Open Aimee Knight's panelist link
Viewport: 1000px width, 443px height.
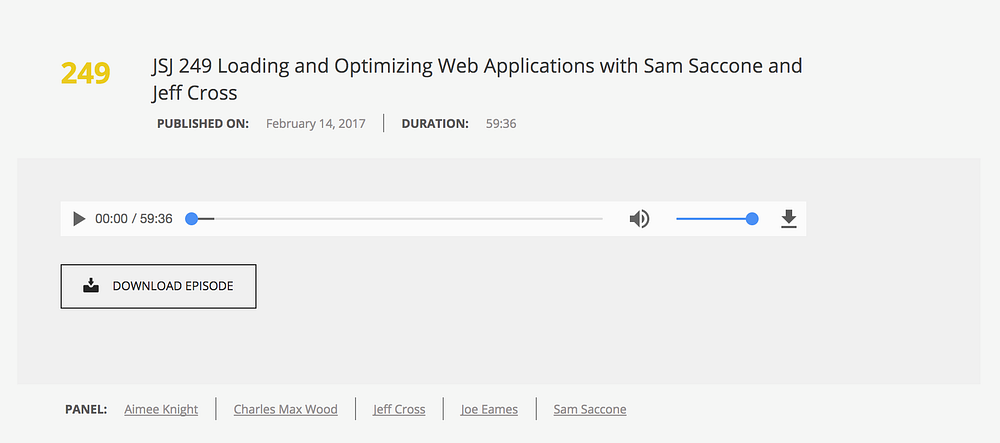click(161, 409)
